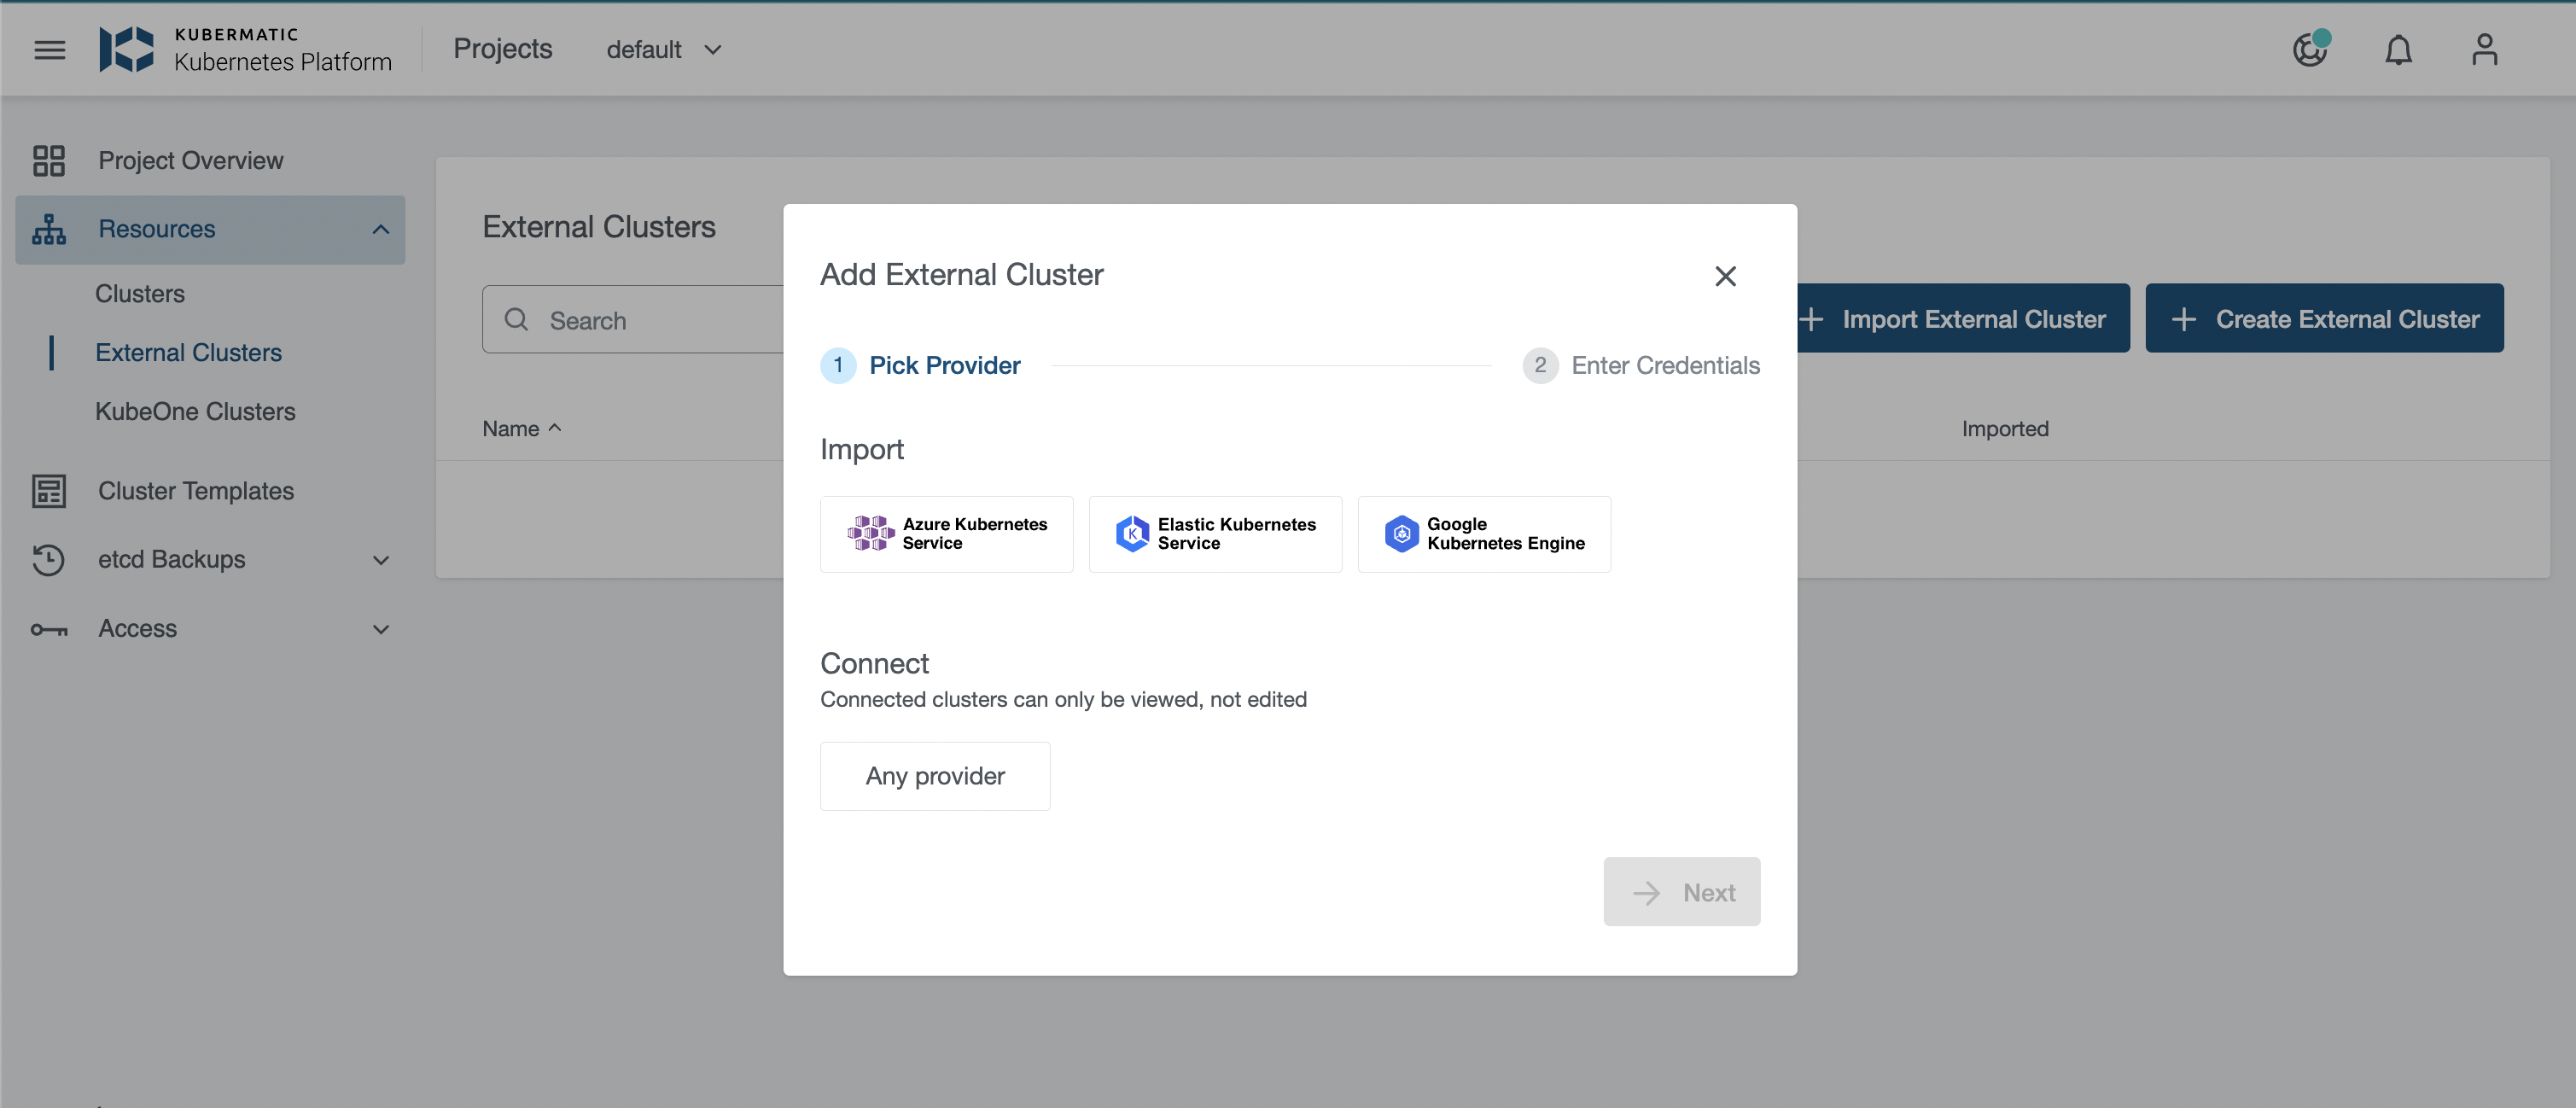Screen dimensions: 2576x1108
Task: Click the Azure Kubernetes Service icon
Action: tap(869, 533)
